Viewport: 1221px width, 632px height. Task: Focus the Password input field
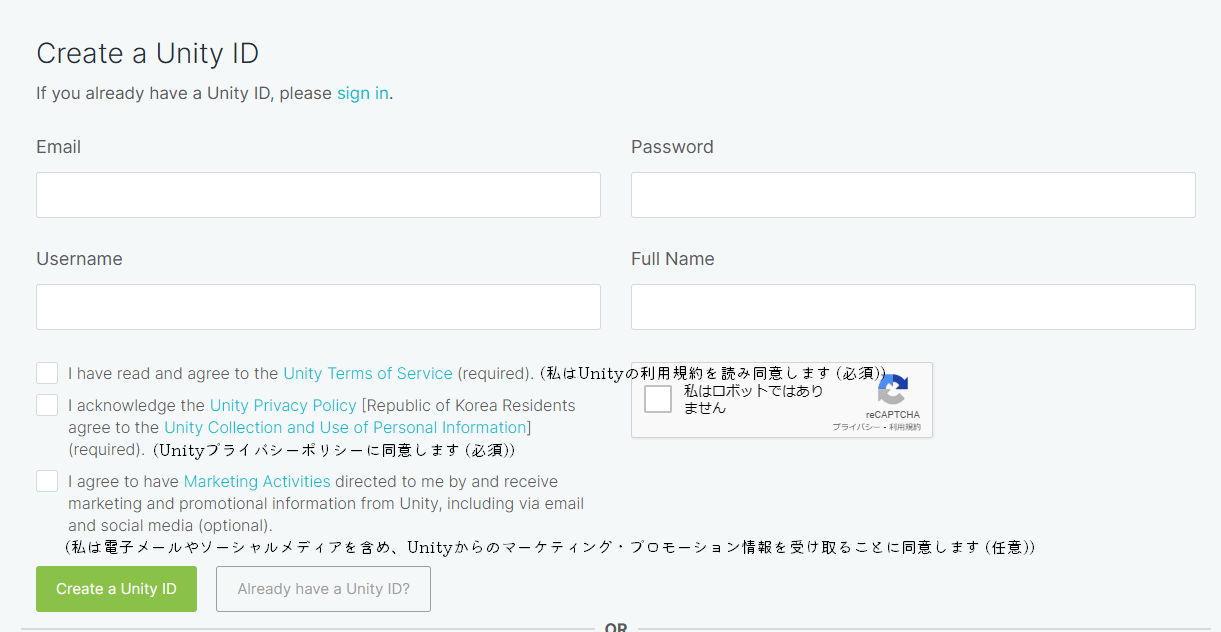(913, 195)
